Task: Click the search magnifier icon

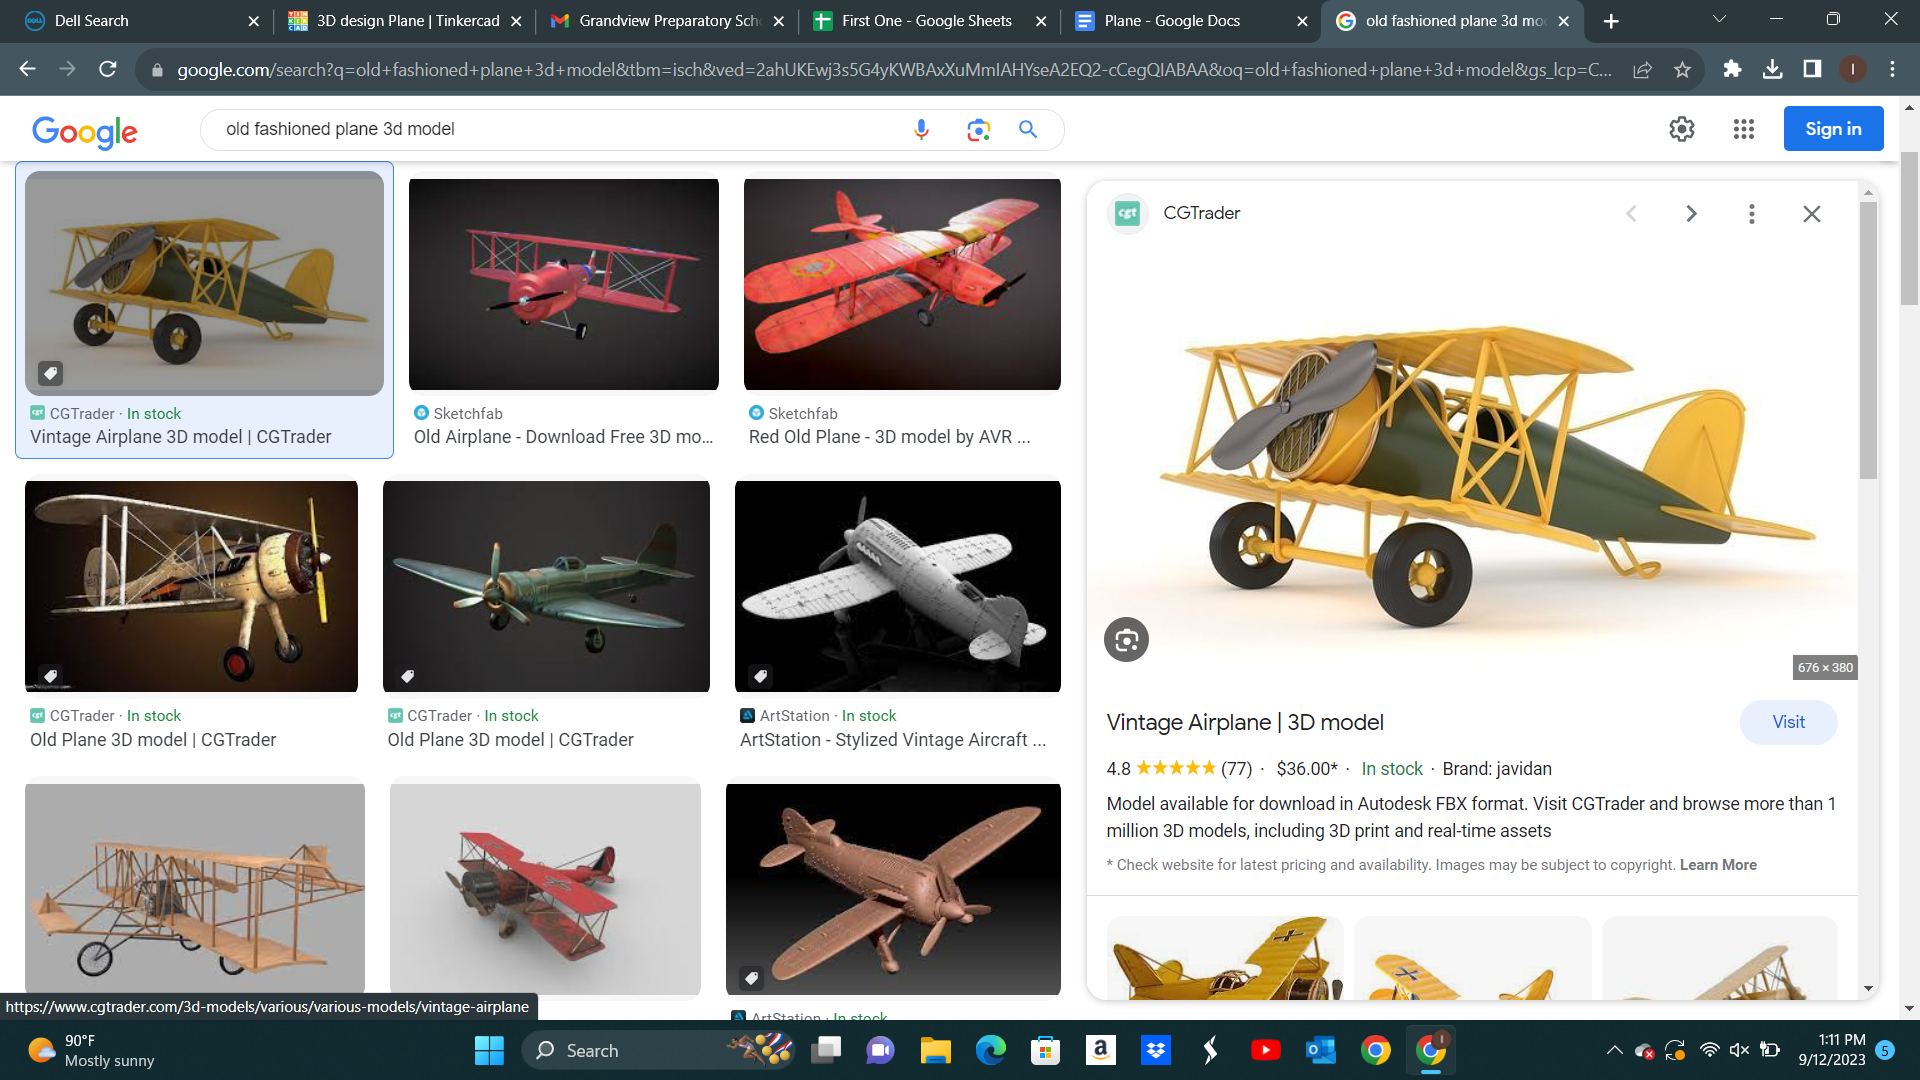Action: [x=1028, y=129]
